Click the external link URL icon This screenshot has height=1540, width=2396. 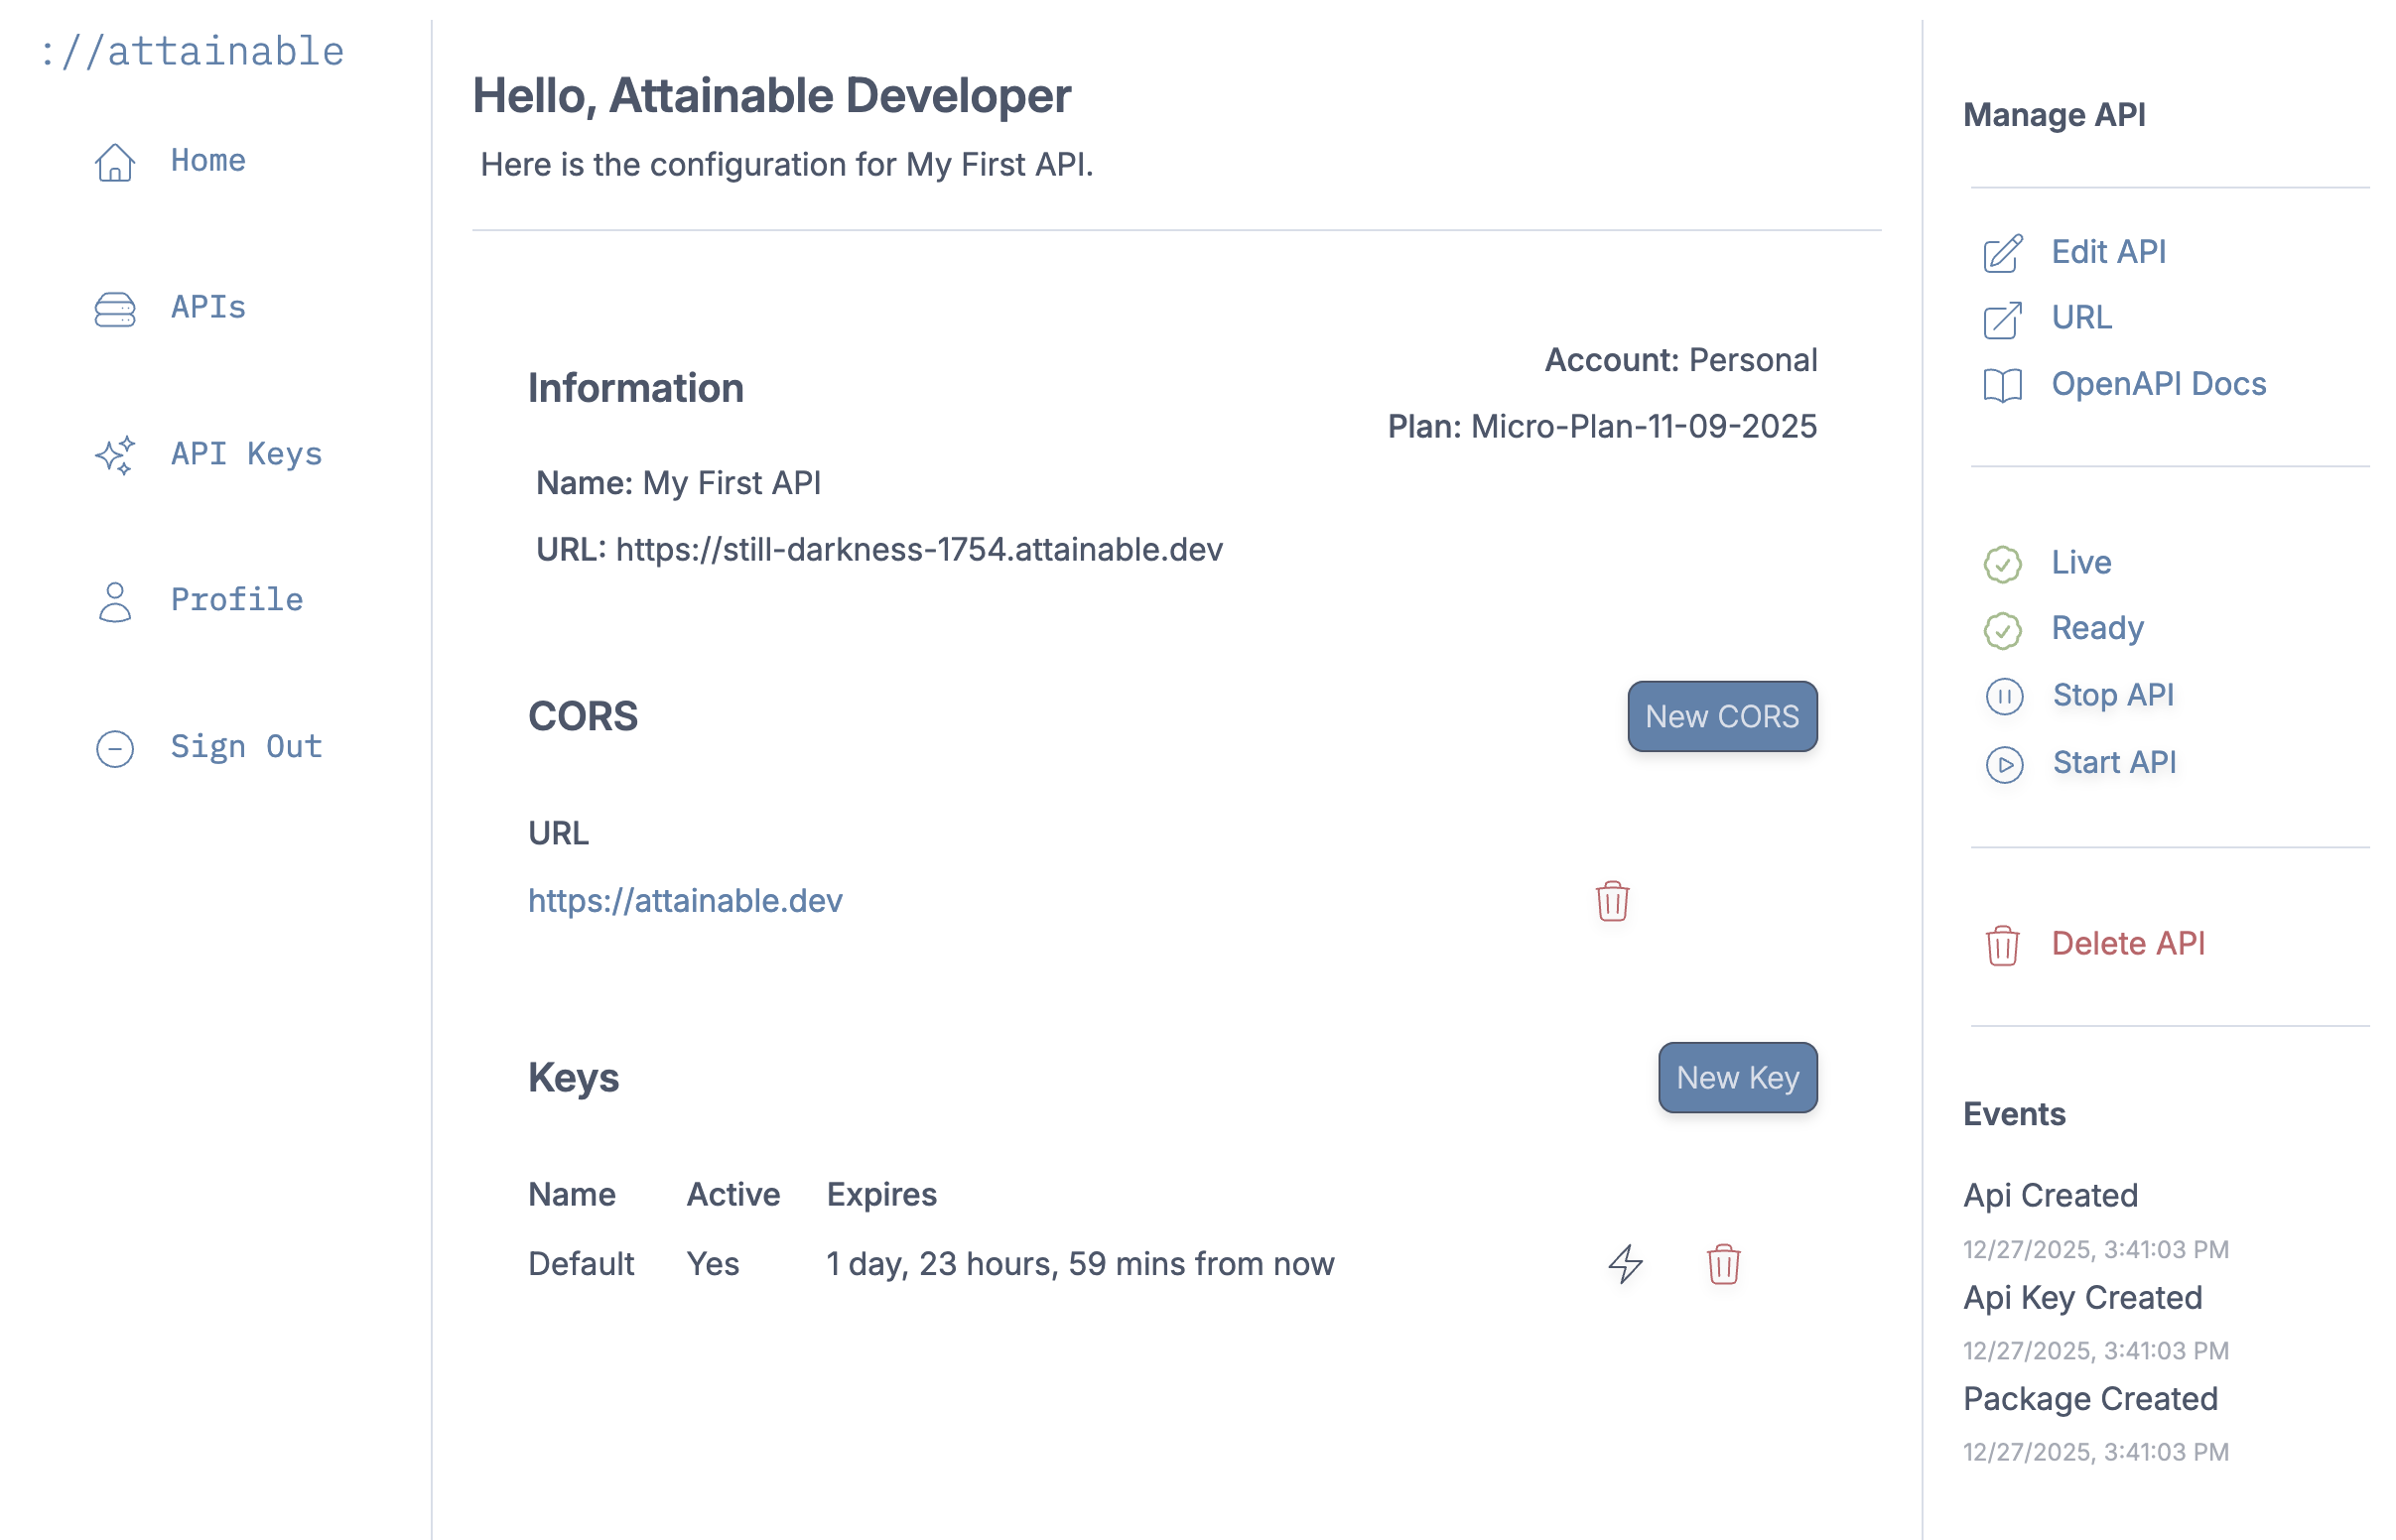tap(2002, 319)
